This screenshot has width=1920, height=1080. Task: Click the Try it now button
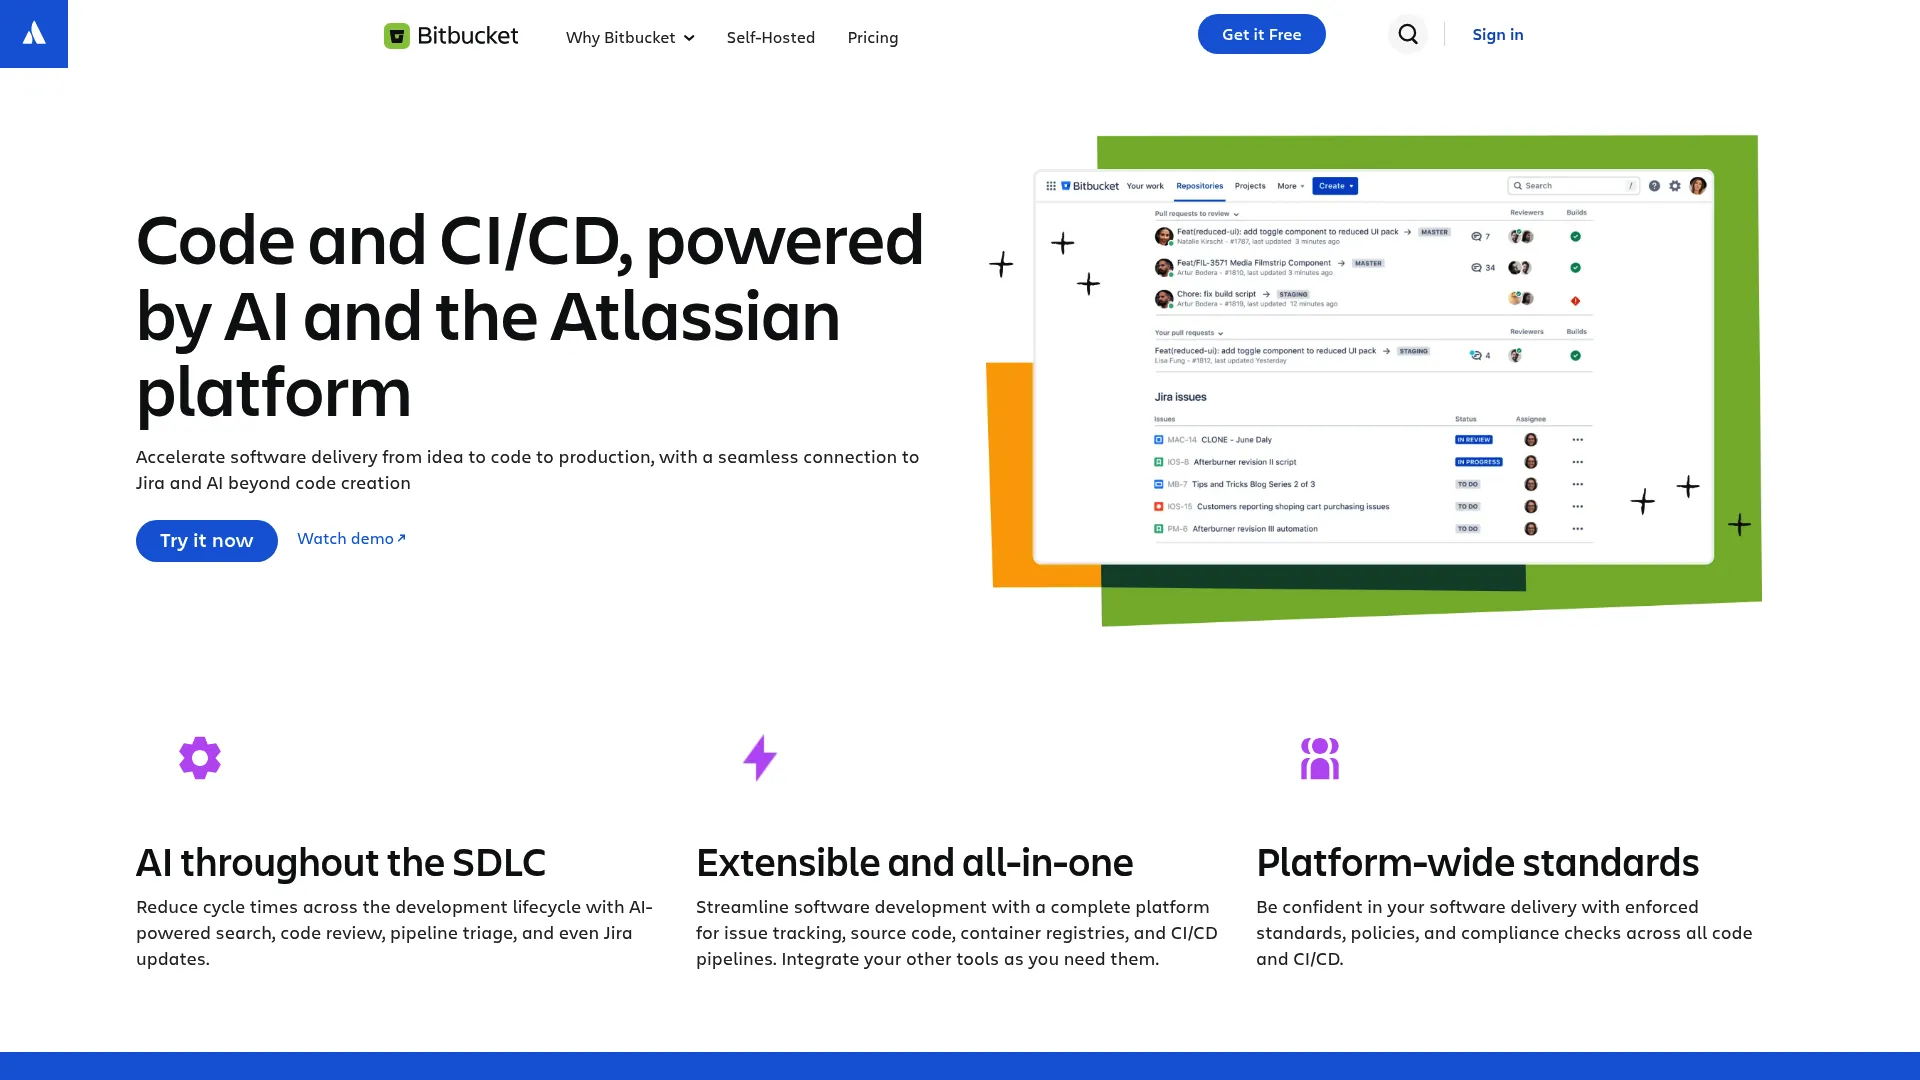pos(207,540)
